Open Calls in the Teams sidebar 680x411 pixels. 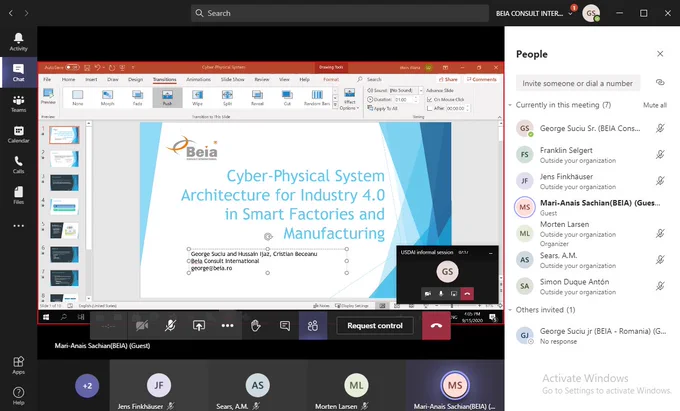(18, 165)
